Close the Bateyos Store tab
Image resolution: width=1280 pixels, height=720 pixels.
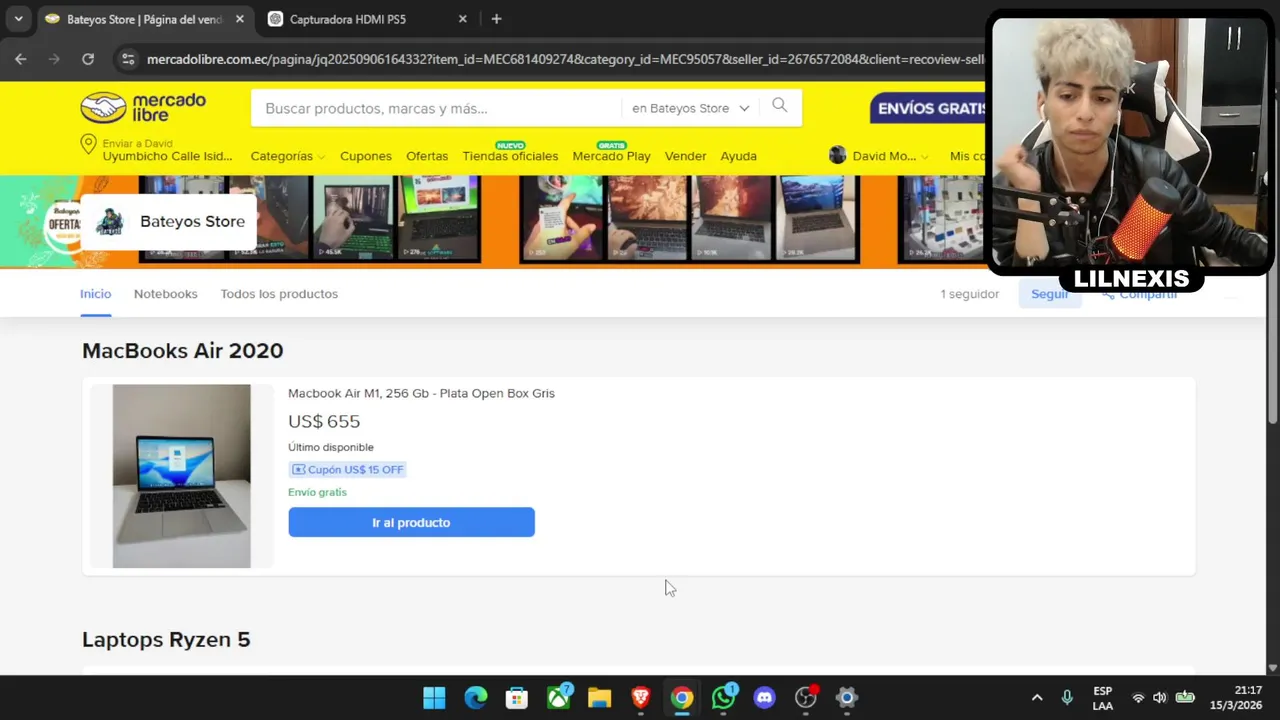coord(240,19)
